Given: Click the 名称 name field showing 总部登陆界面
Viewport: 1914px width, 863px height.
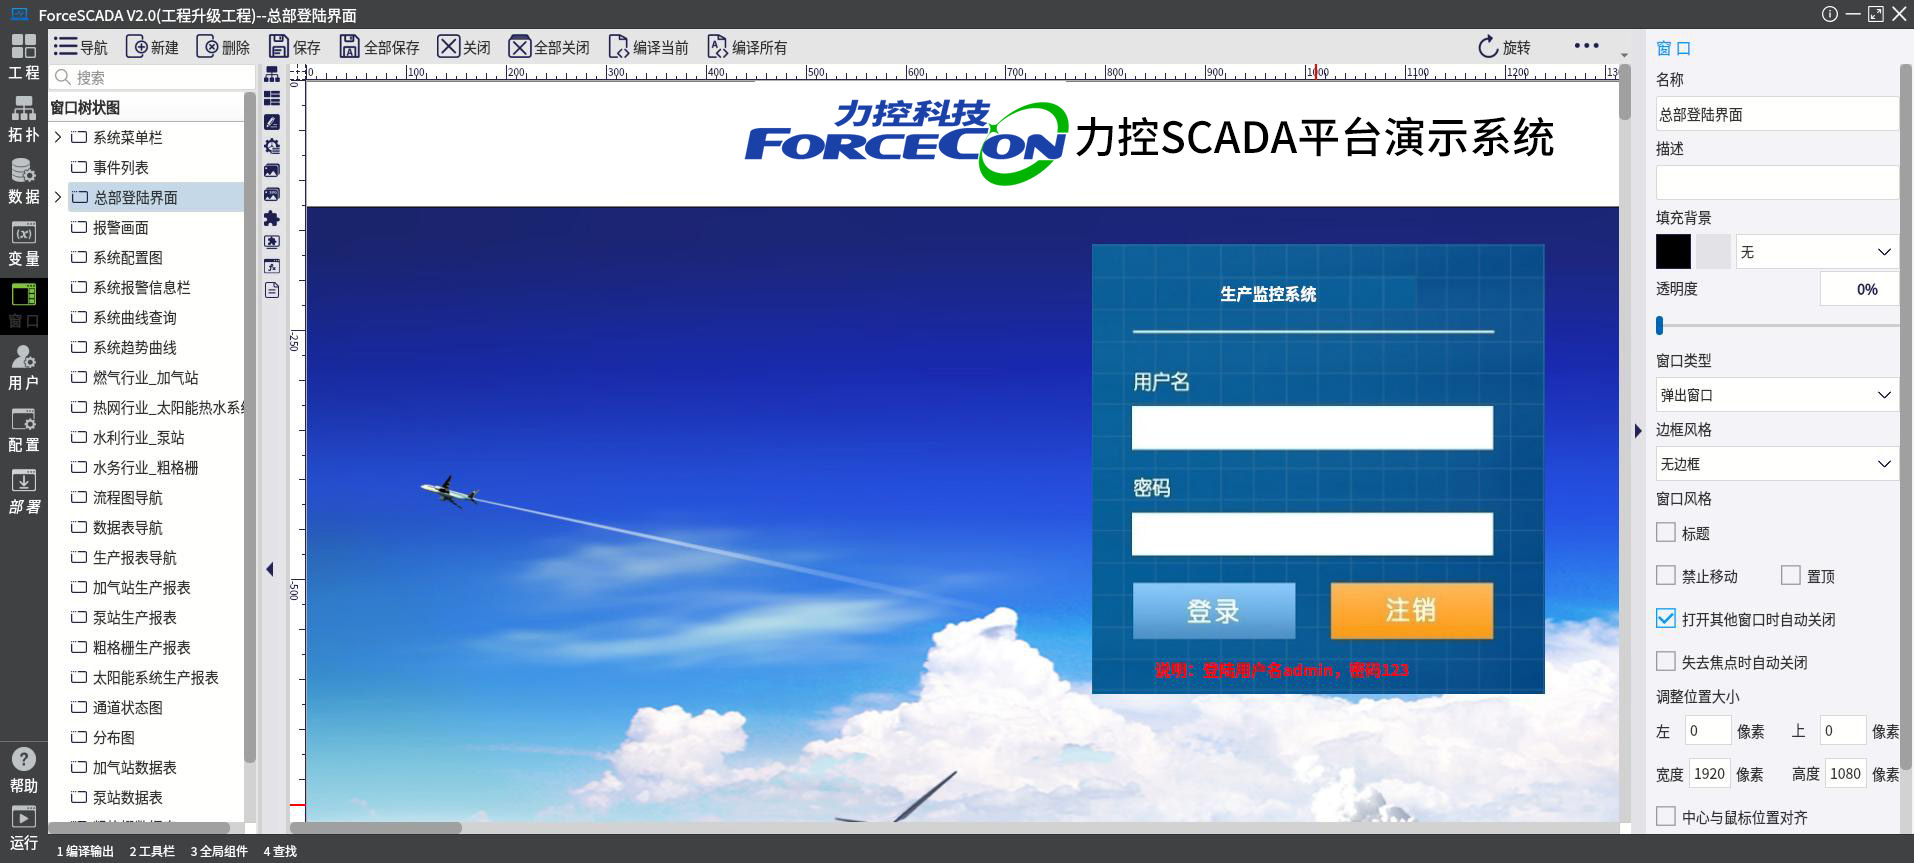Looking at the screenshot, I should [x=1776, y=114].
